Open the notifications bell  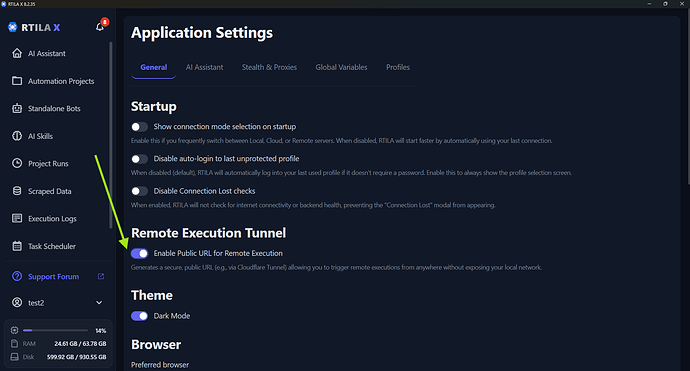(100, 27)
